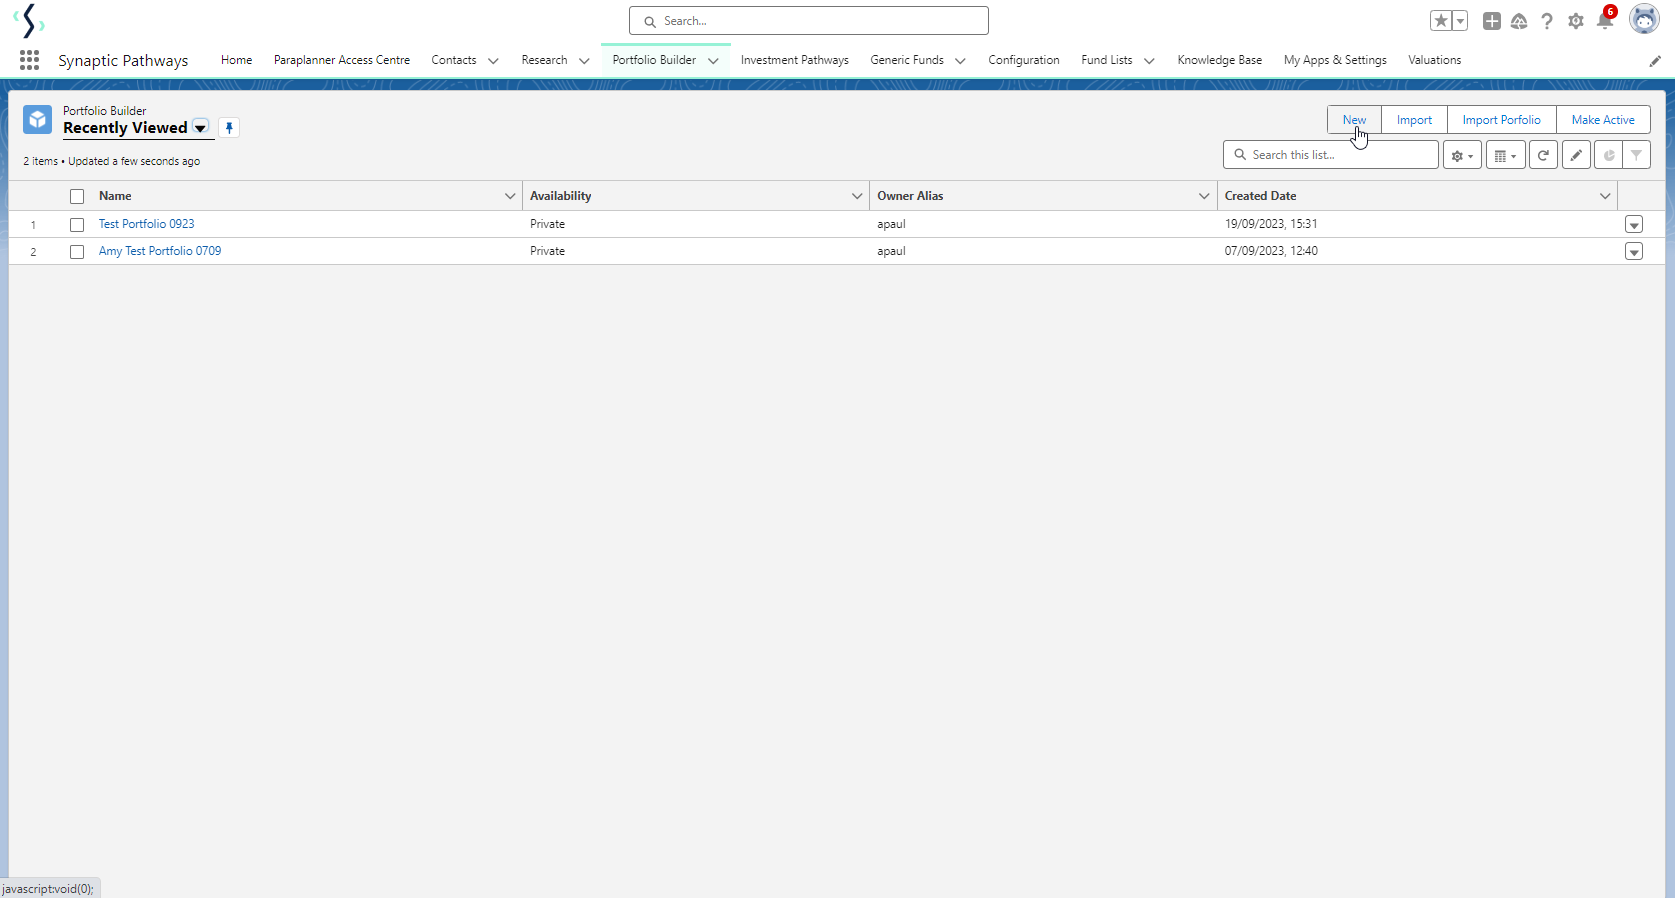1675x898 pixels.
Task: Click the global Search field
Action: (x=809, y=21)
